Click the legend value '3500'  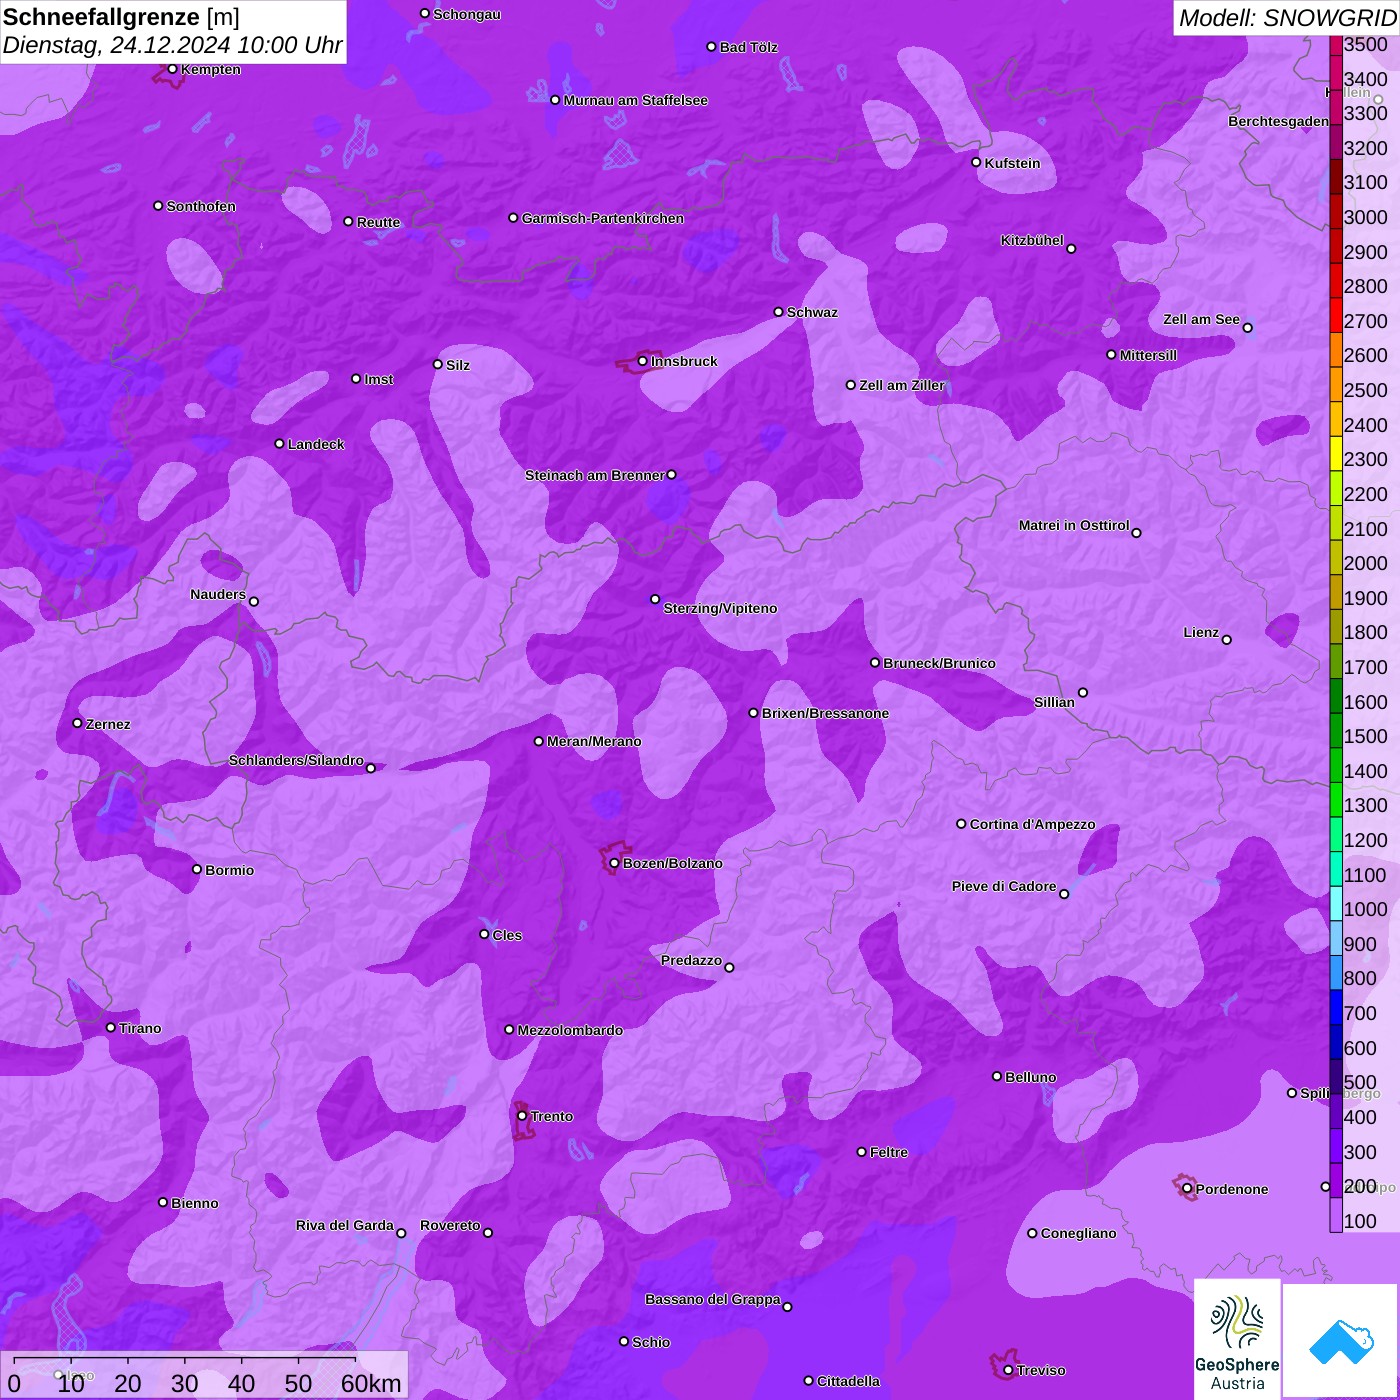tap(1366, 44)
